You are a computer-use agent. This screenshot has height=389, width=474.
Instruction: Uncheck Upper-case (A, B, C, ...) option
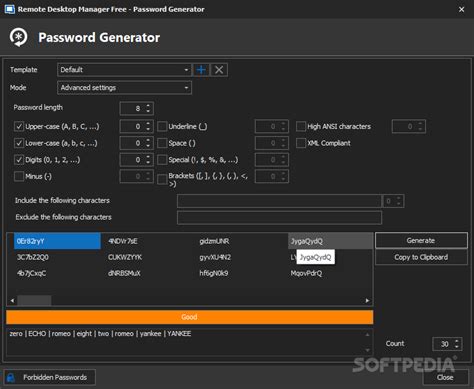point(19,126)
